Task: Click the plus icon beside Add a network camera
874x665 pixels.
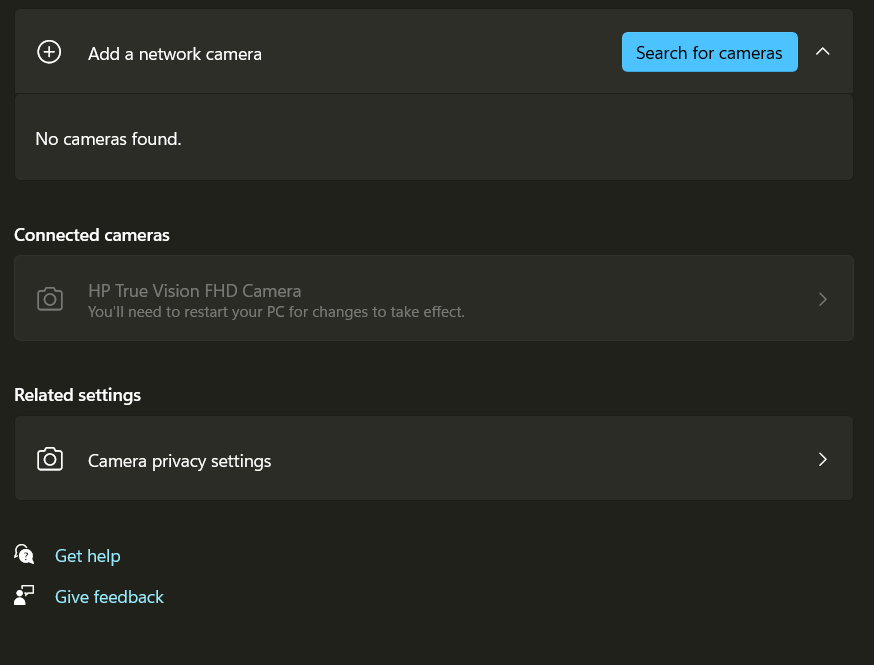Action: point(49,51)
